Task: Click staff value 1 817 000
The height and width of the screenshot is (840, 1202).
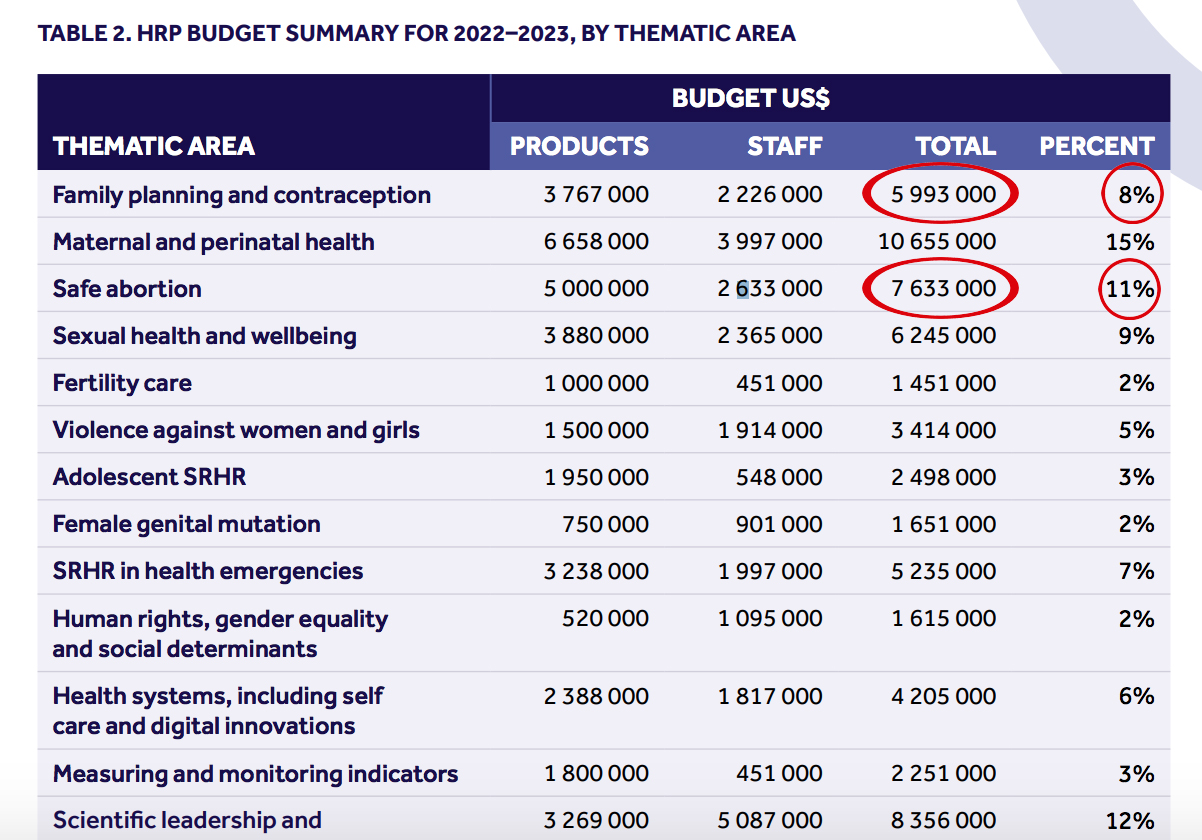Action: pyautogui.click(x=770, y=696)
